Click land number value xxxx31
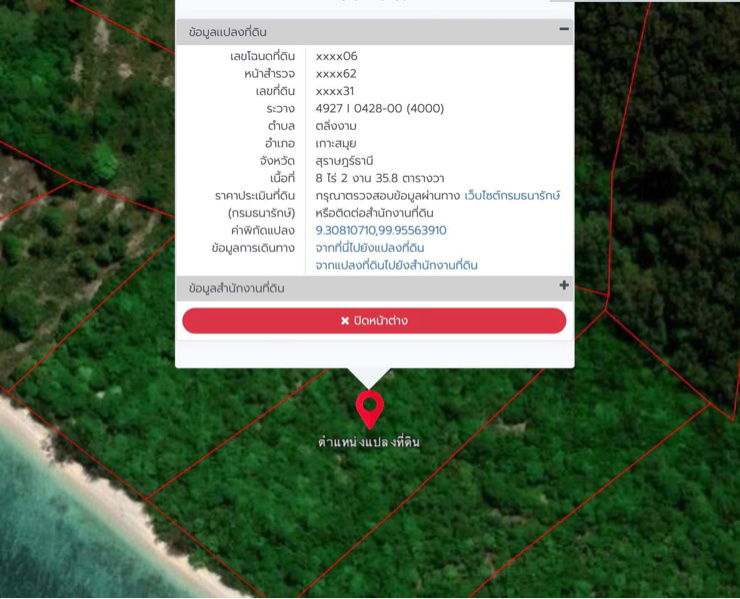 (x=335, y=91)
